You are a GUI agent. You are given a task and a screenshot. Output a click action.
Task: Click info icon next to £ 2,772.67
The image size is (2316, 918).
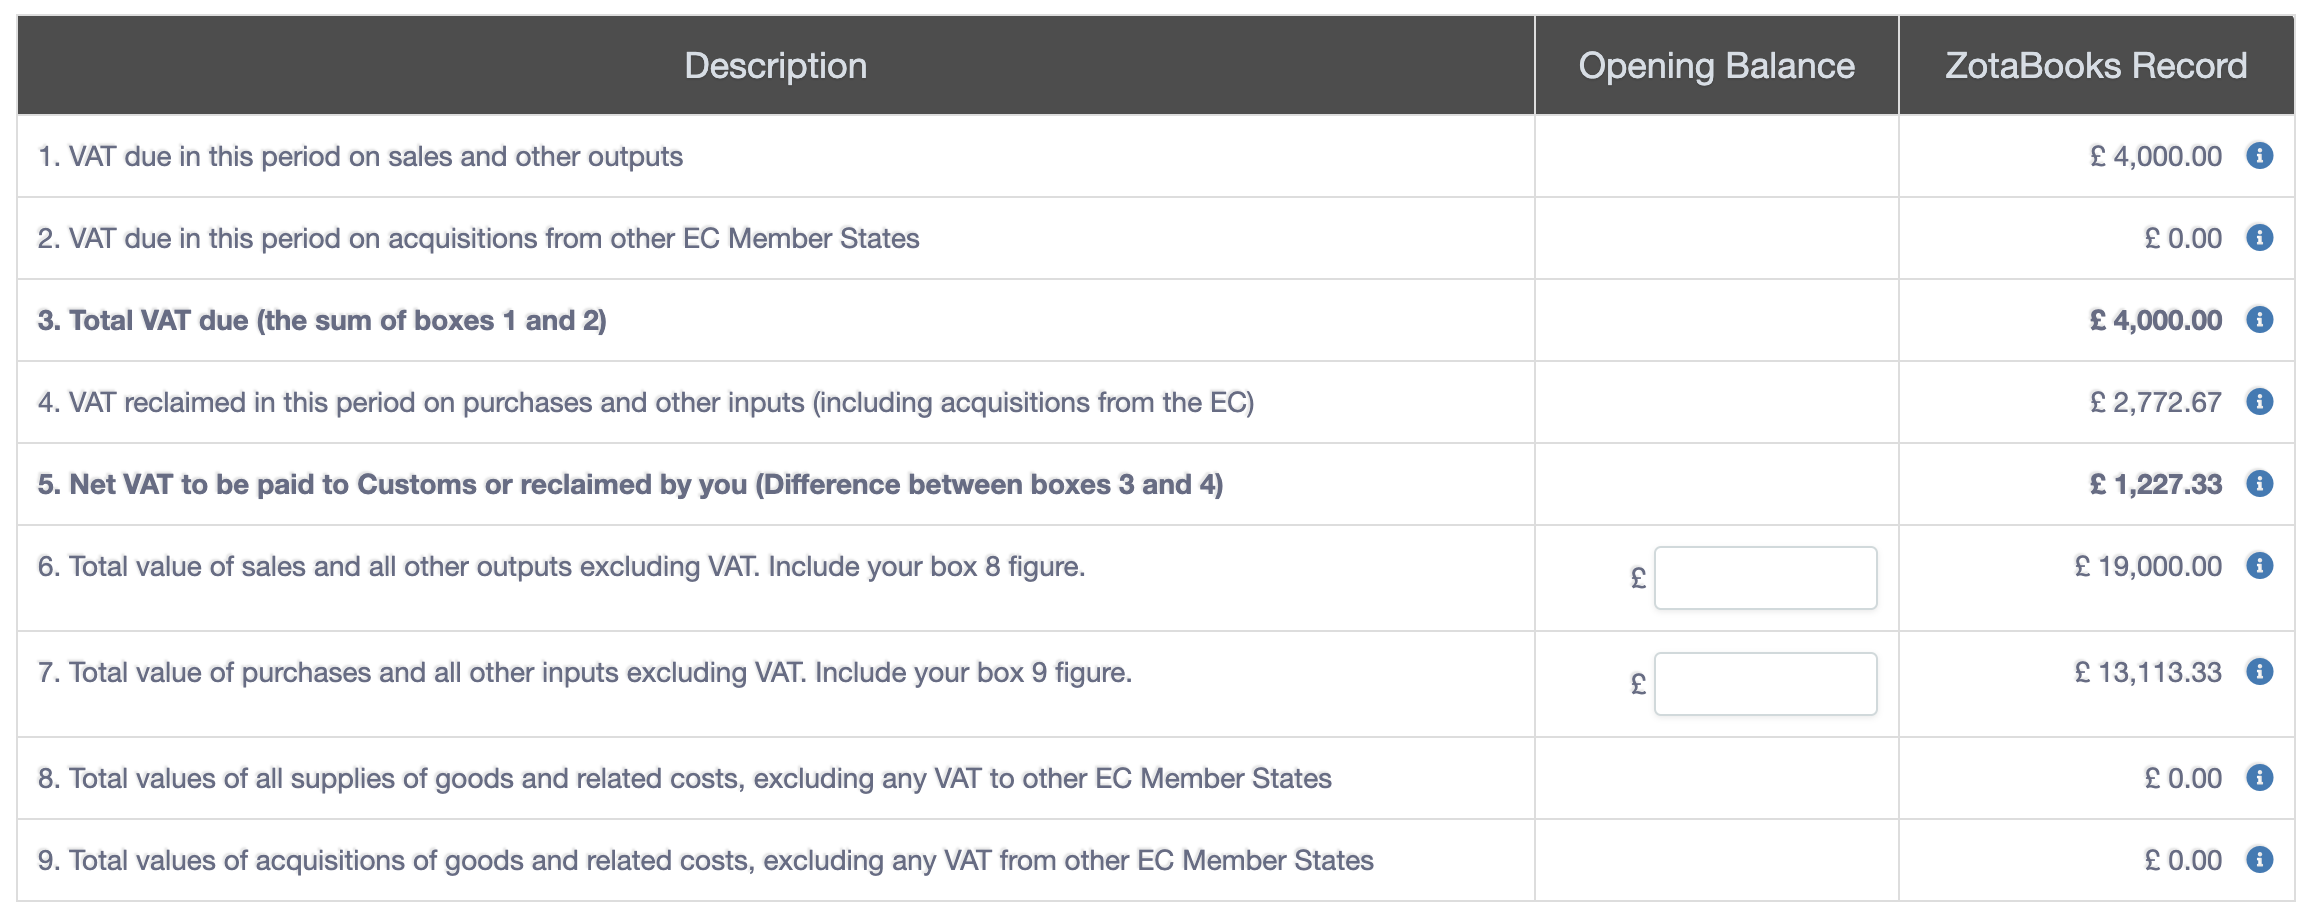[2259, 402]
